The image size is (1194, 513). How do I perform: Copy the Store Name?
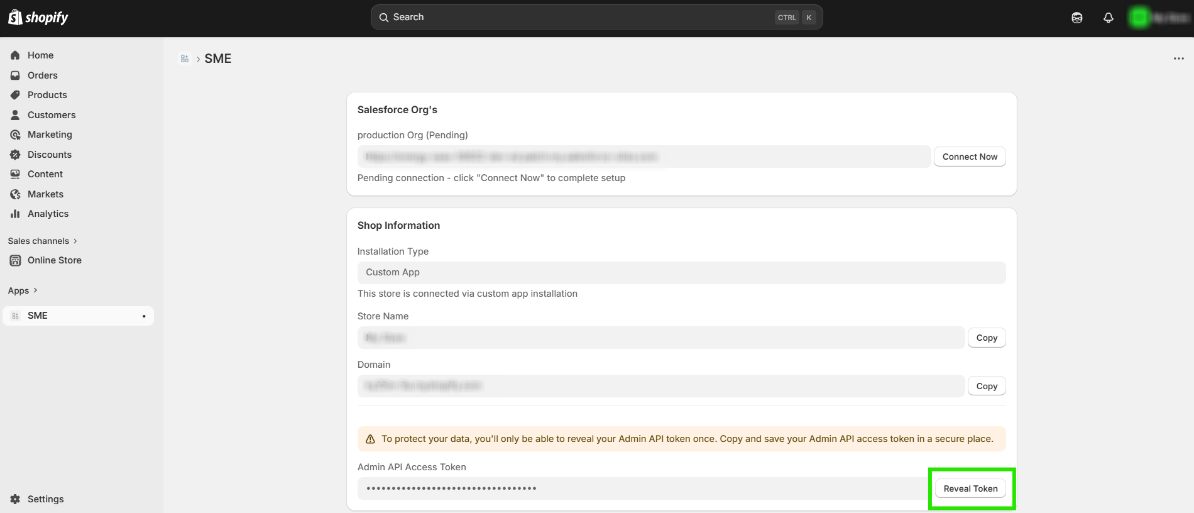coord(986,338)
